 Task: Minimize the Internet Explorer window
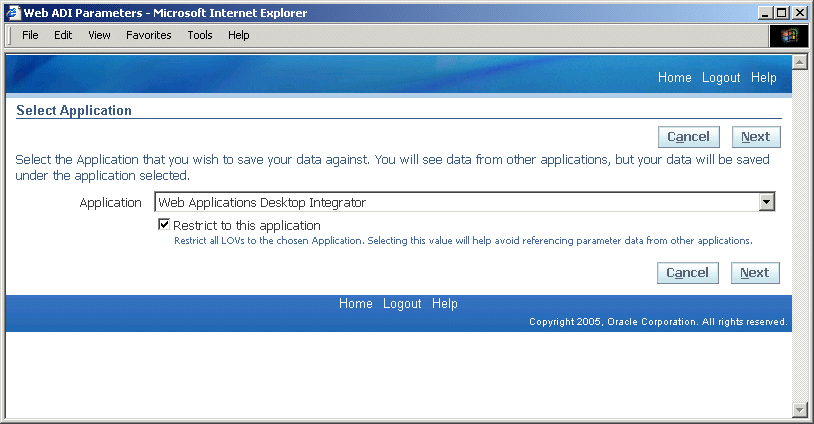(764, 13)
